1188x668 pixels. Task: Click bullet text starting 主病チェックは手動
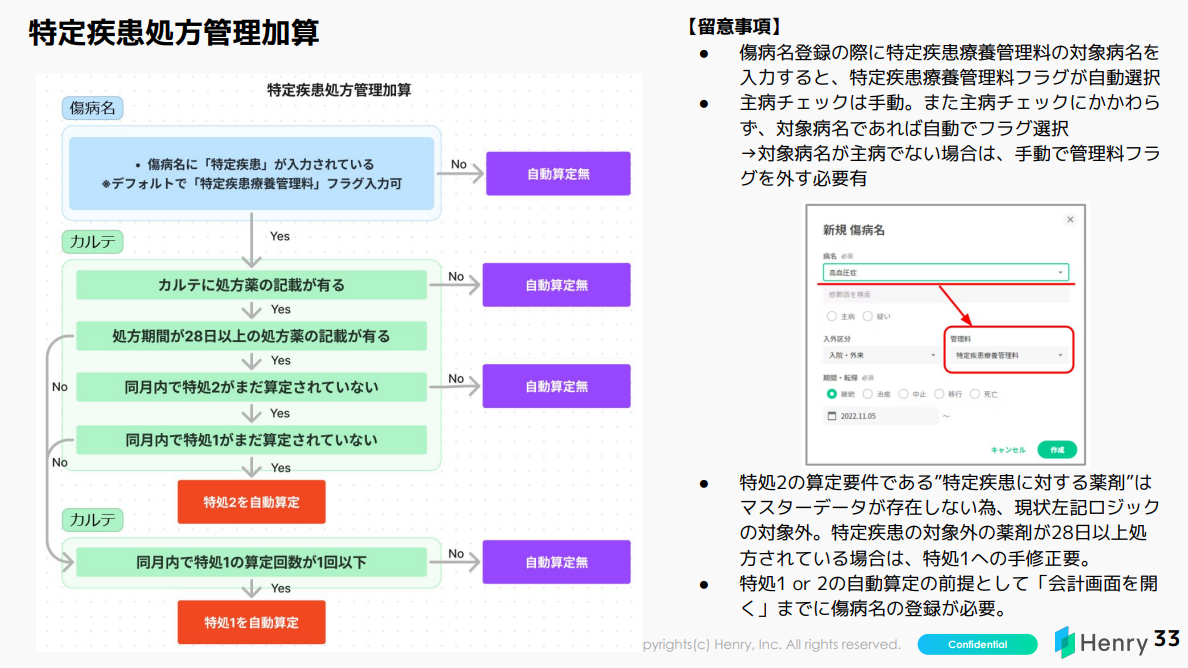pos(949,140)
